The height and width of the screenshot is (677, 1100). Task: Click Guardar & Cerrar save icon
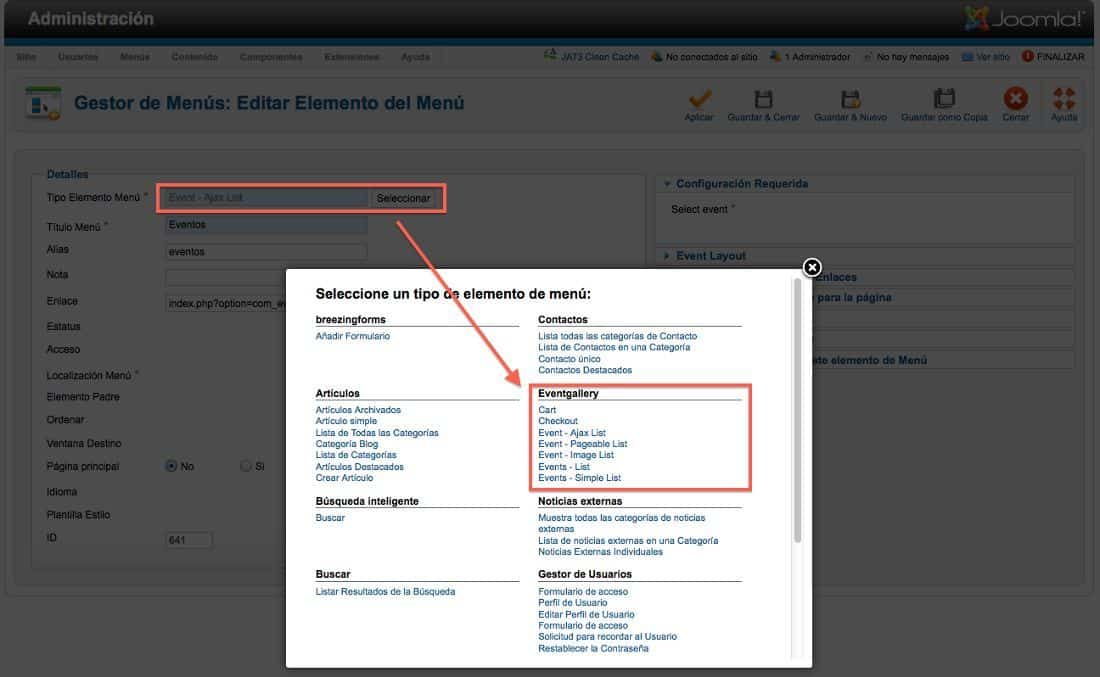coord(763,98)
